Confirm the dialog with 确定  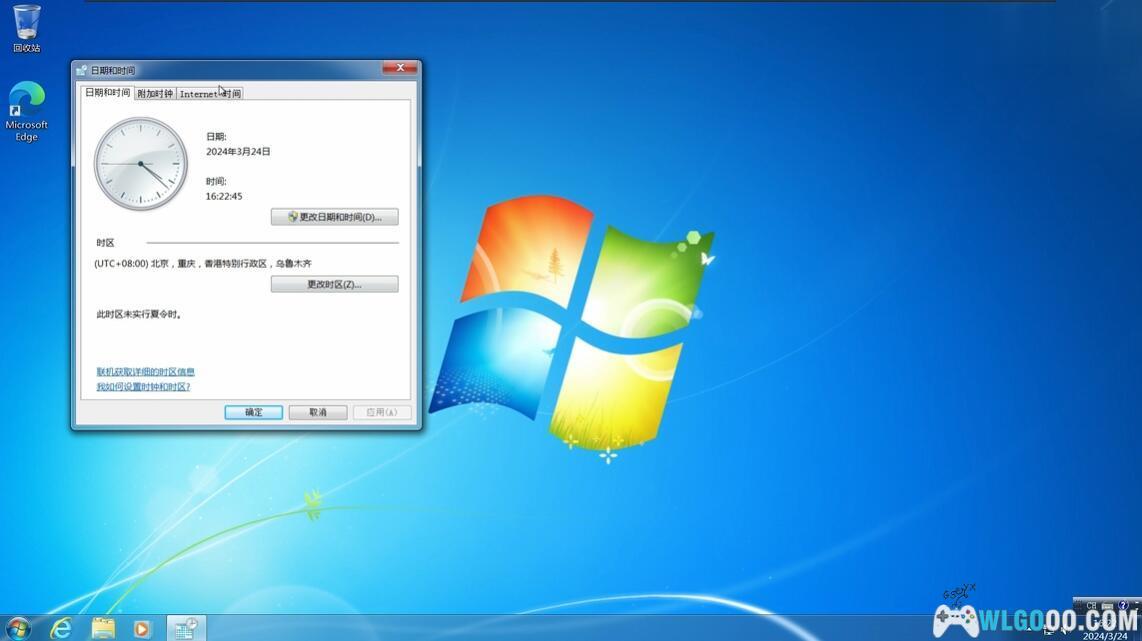tap(253, 412)
